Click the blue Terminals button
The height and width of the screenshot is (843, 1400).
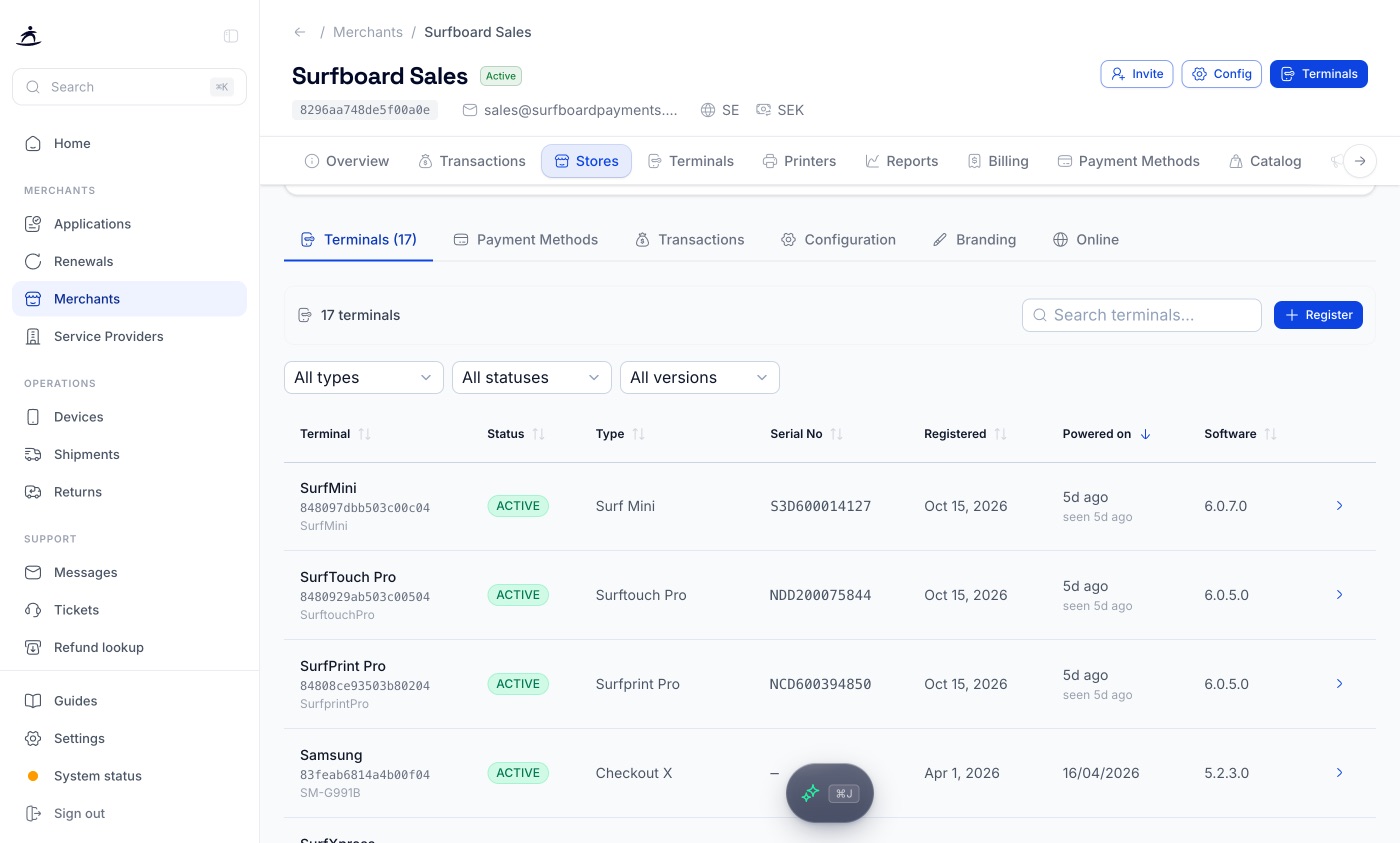coord(1319,74)
